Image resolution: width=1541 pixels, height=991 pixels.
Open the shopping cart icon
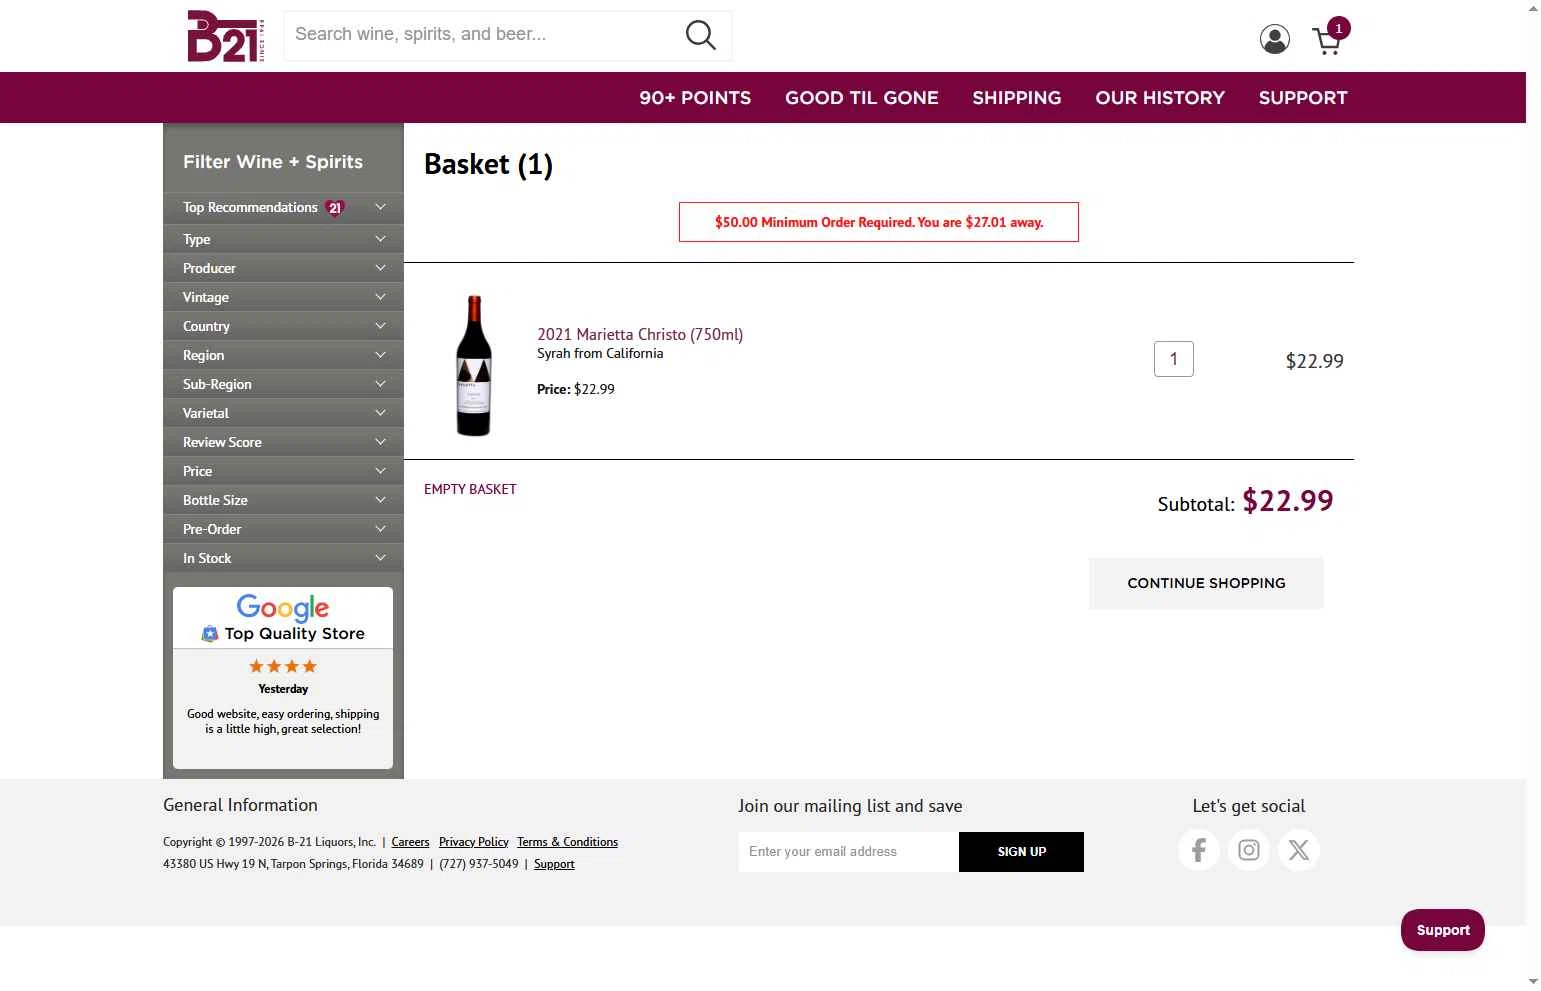click(1330, 37)
